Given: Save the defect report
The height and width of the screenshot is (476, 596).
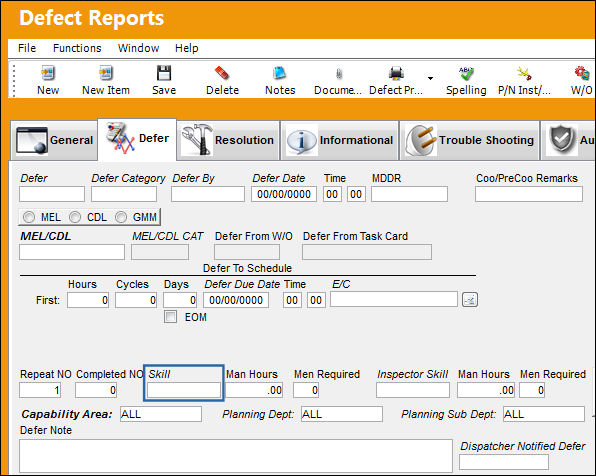Looking at the screenshot, I should (164, 73).
